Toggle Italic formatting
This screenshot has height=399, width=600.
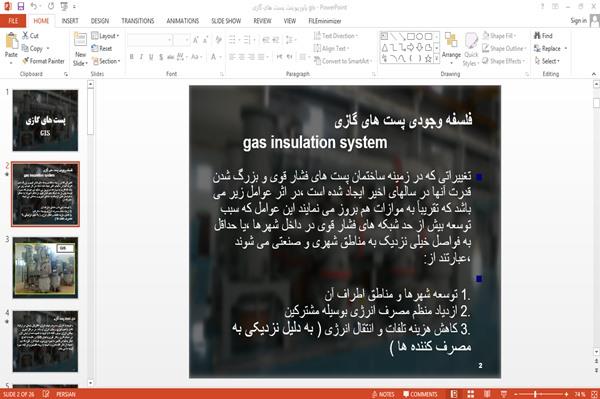click(142, 57)
